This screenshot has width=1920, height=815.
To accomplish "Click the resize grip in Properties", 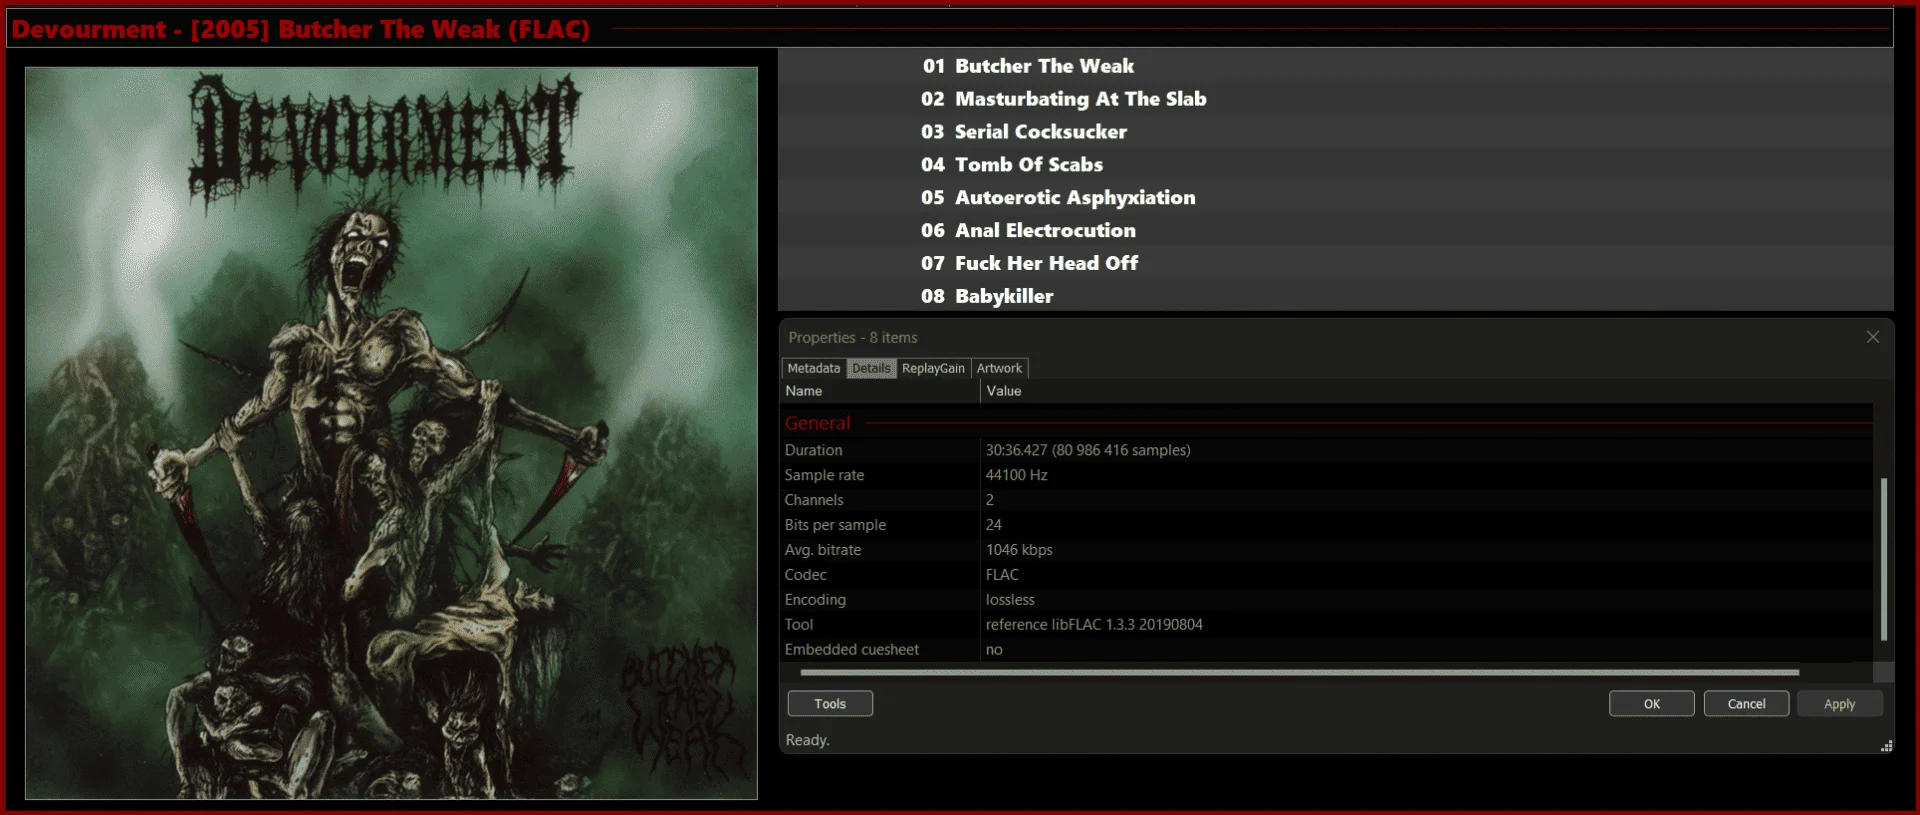I will pos(1886,746).
